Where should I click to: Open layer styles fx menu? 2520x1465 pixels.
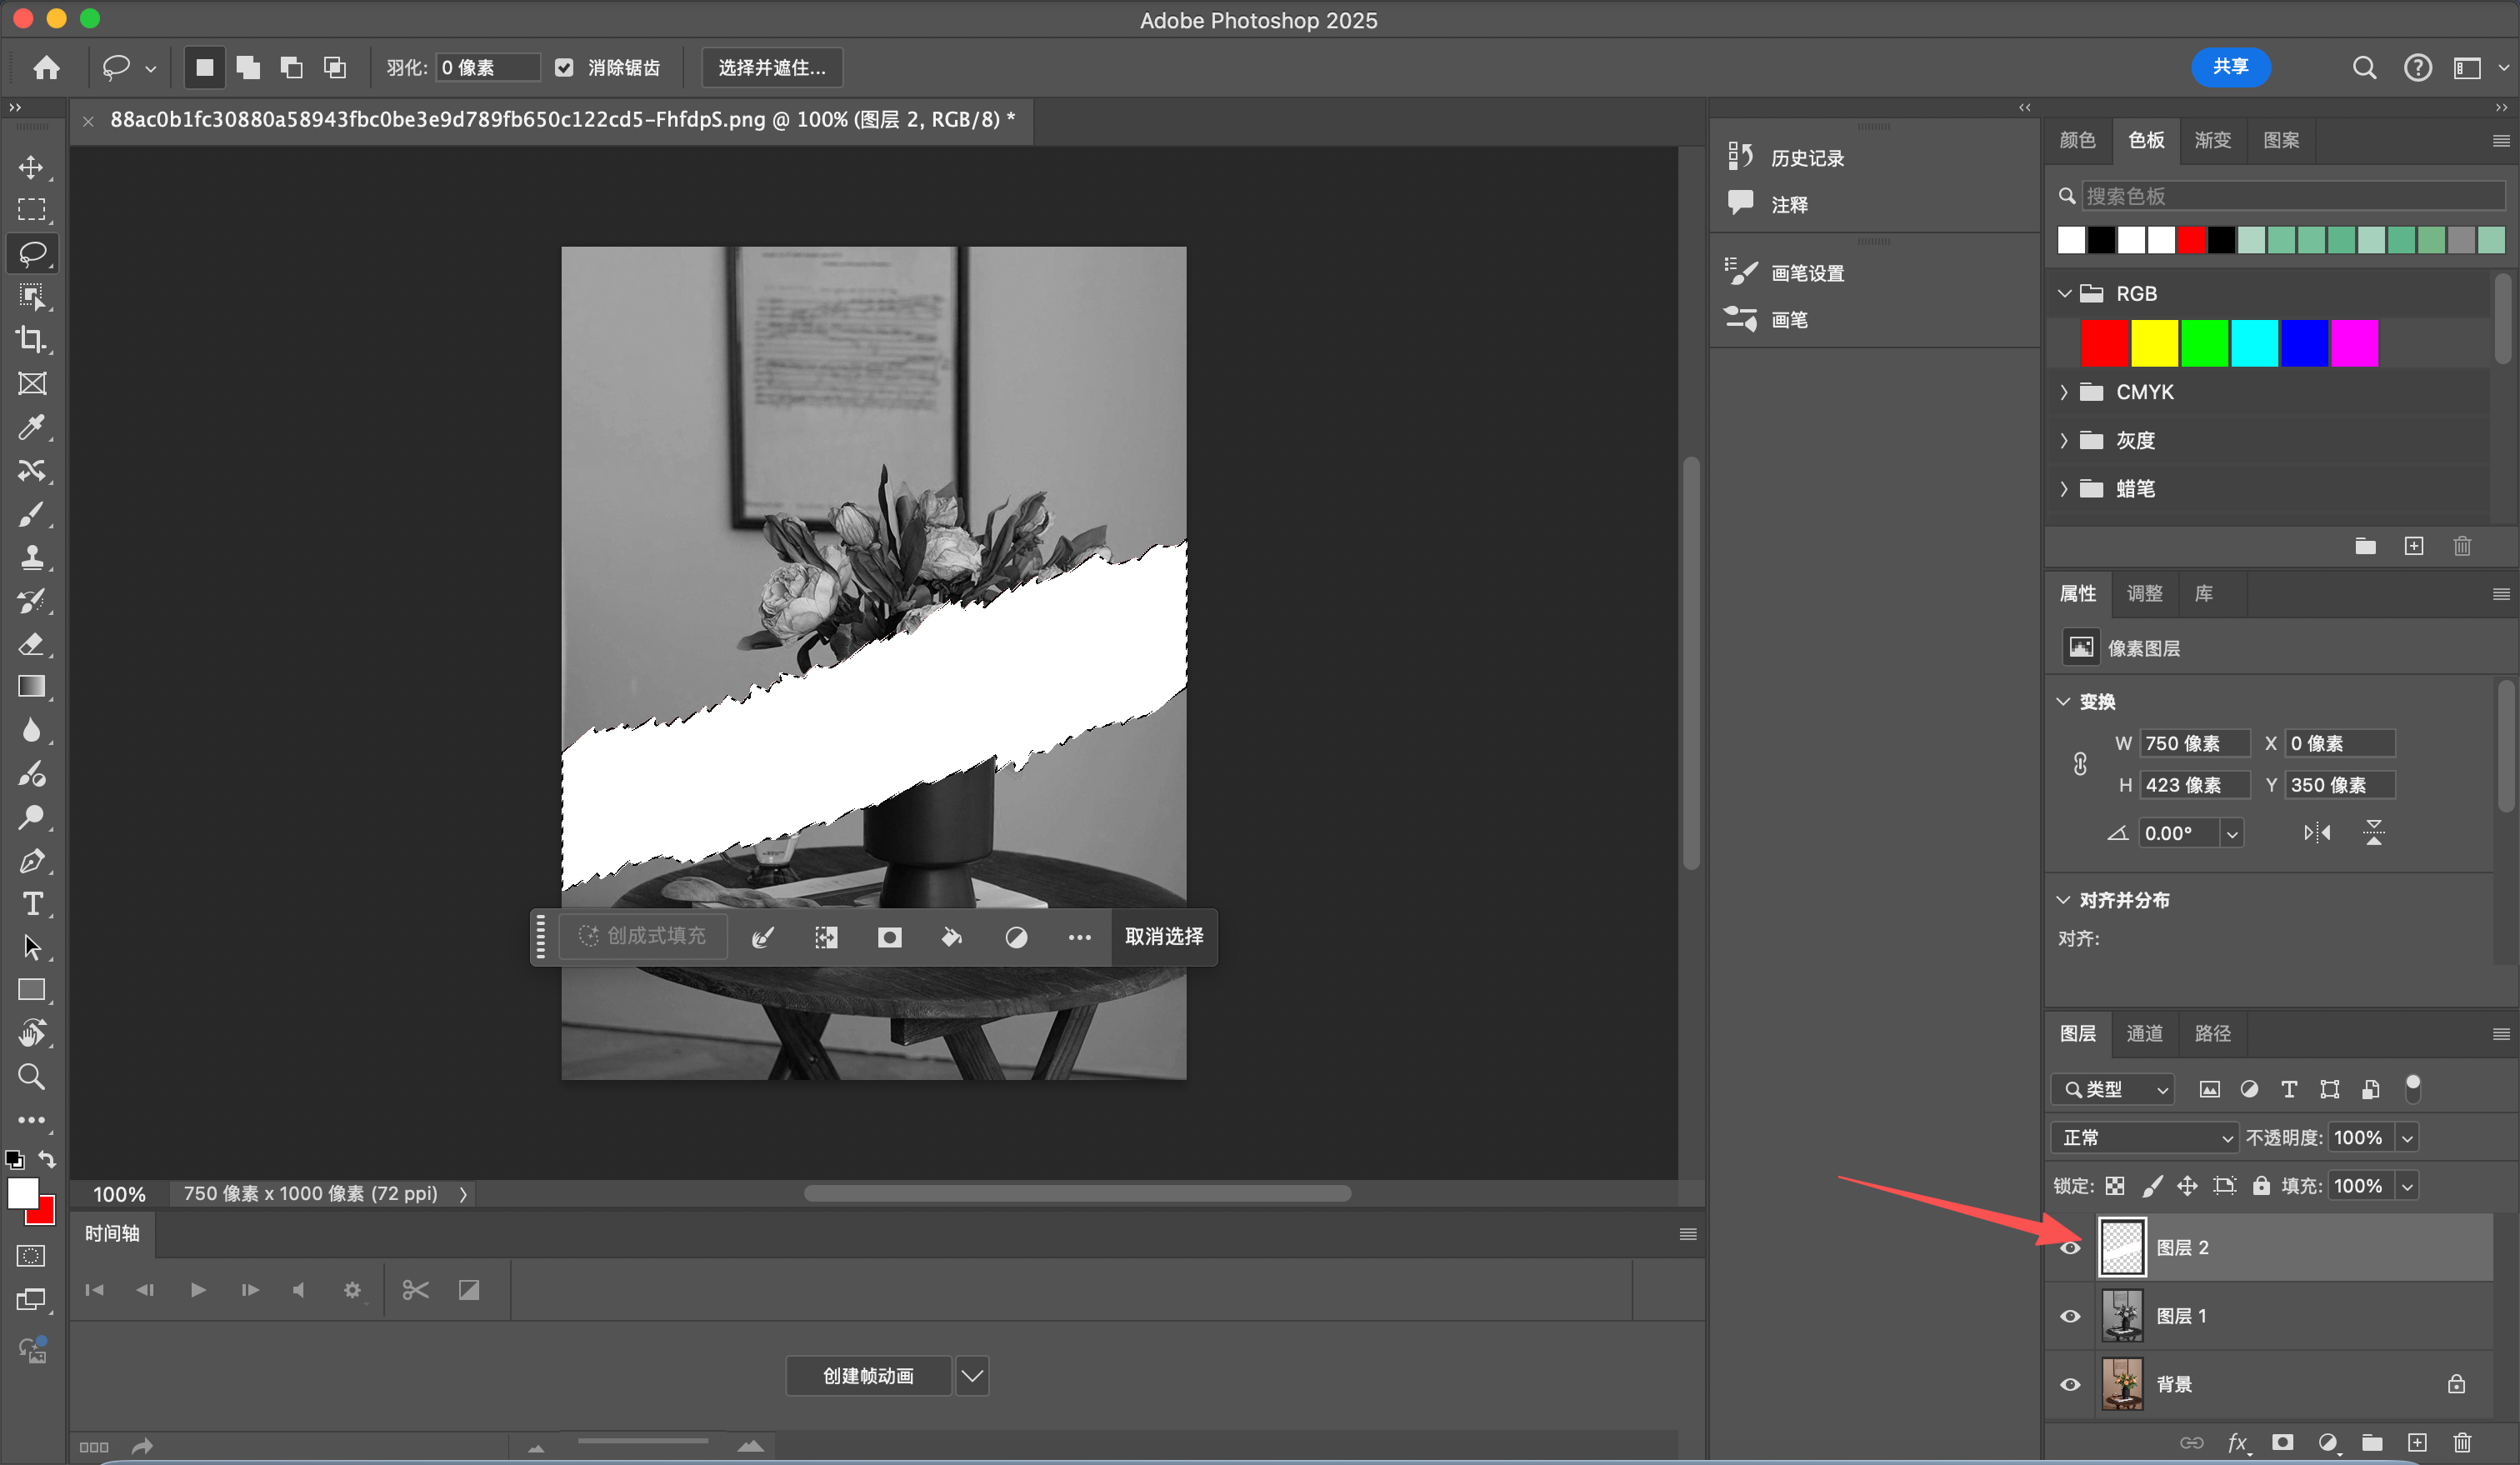[x=2238, y=1442]
